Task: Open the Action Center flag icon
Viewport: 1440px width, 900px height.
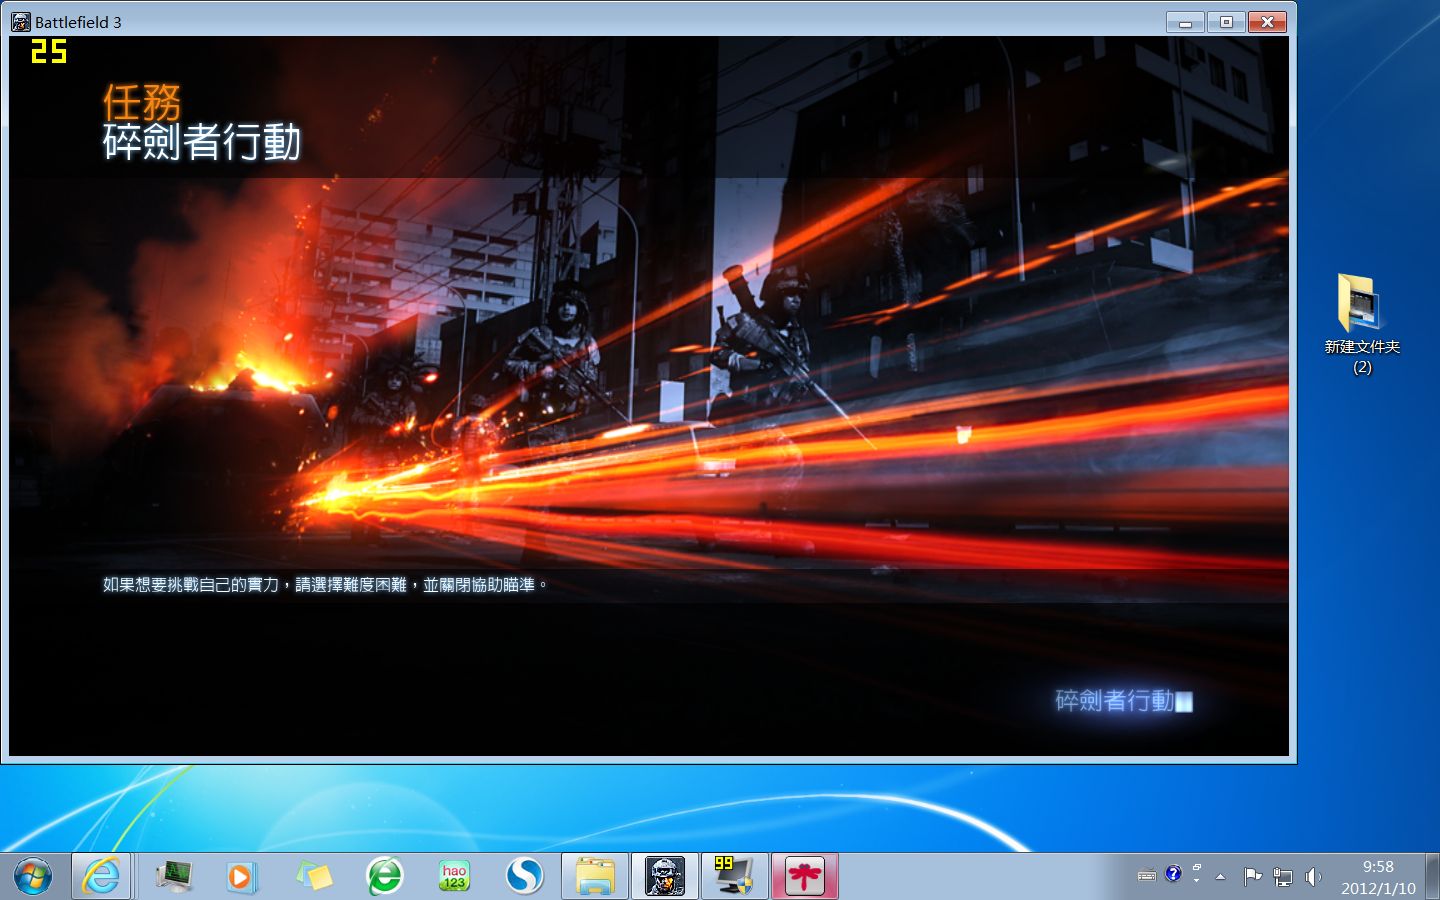Action: 1252,877
